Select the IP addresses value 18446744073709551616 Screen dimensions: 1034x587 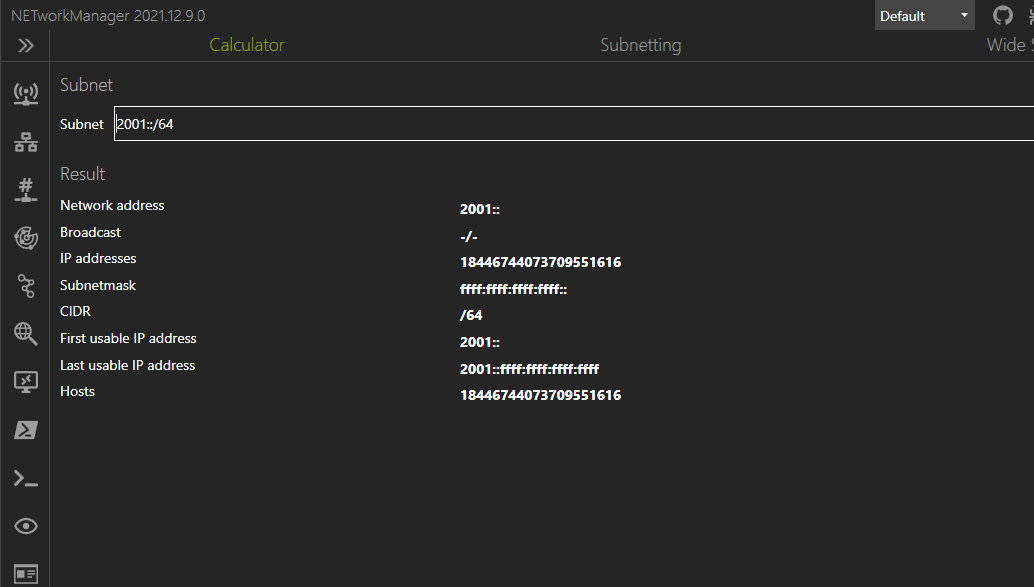(x=540, y=262)
